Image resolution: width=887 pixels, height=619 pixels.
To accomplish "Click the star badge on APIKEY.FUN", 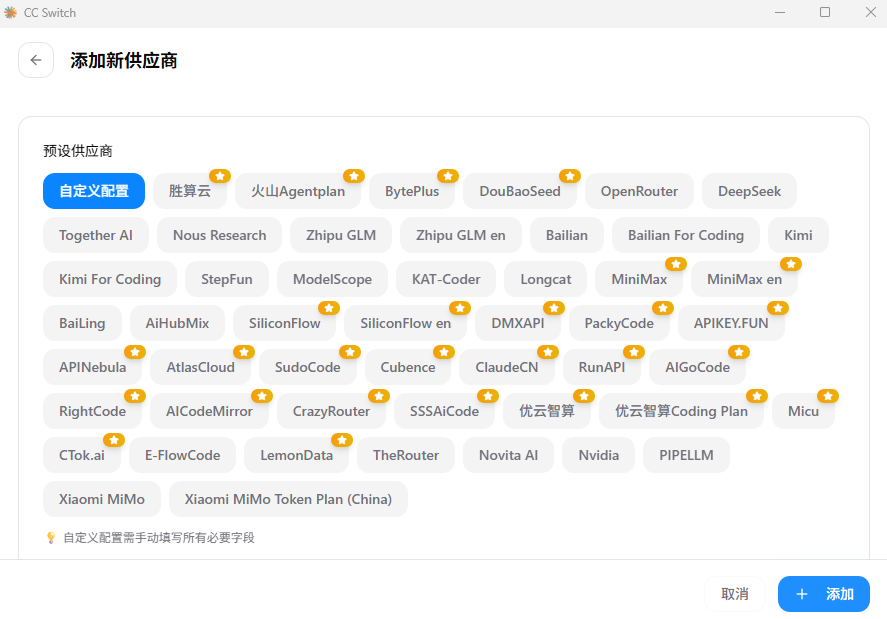I will click(778, 308).
